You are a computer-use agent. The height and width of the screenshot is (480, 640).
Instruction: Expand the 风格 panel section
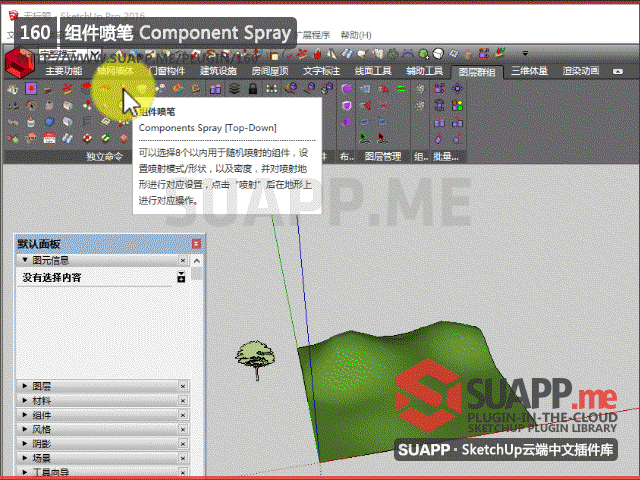25,429
